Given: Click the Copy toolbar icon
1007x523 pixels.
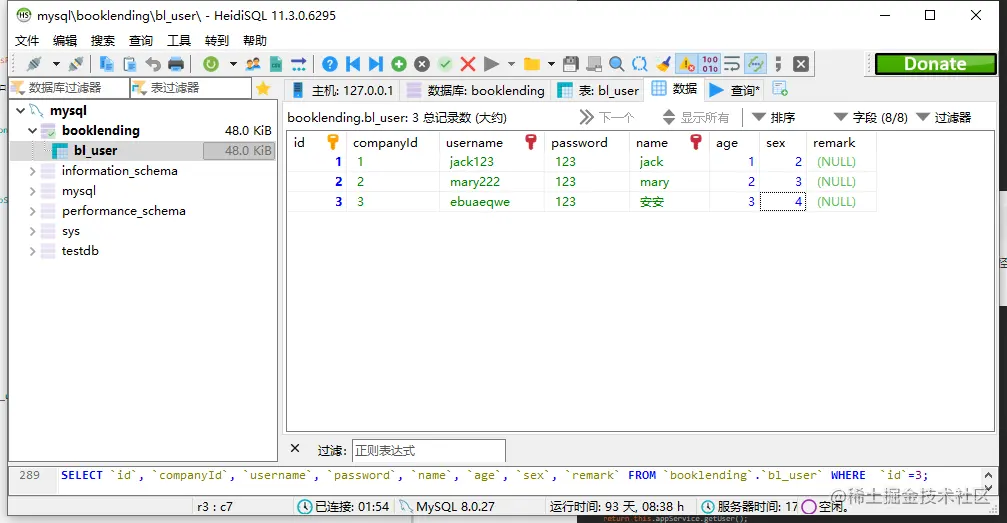Looking at the screenshot, I should pyautogui.click(x=107, y=64).
